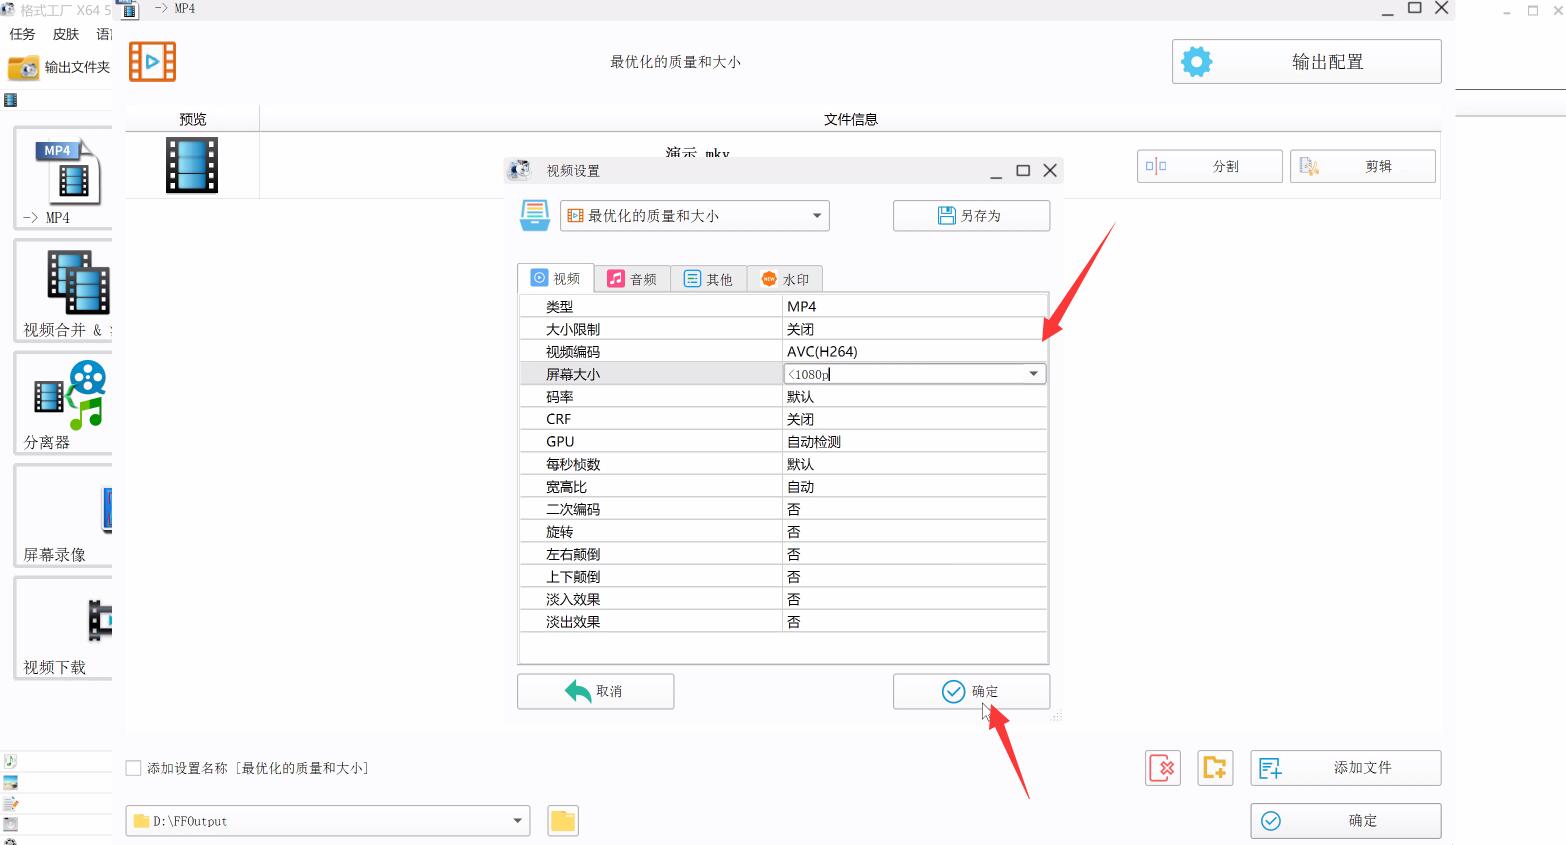Click the 剪辑 button
1566x845 pixels.
[x=1362, y=166]
